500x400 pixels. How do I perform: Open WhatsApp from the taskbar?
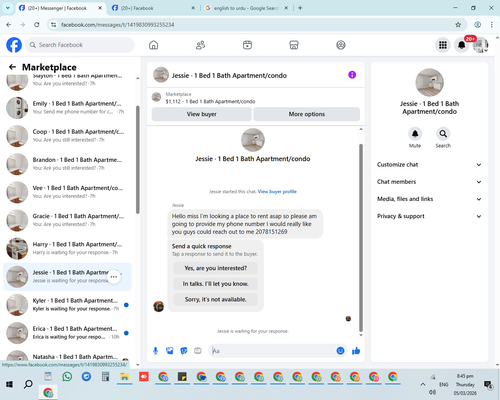click(x=67, y=377)
